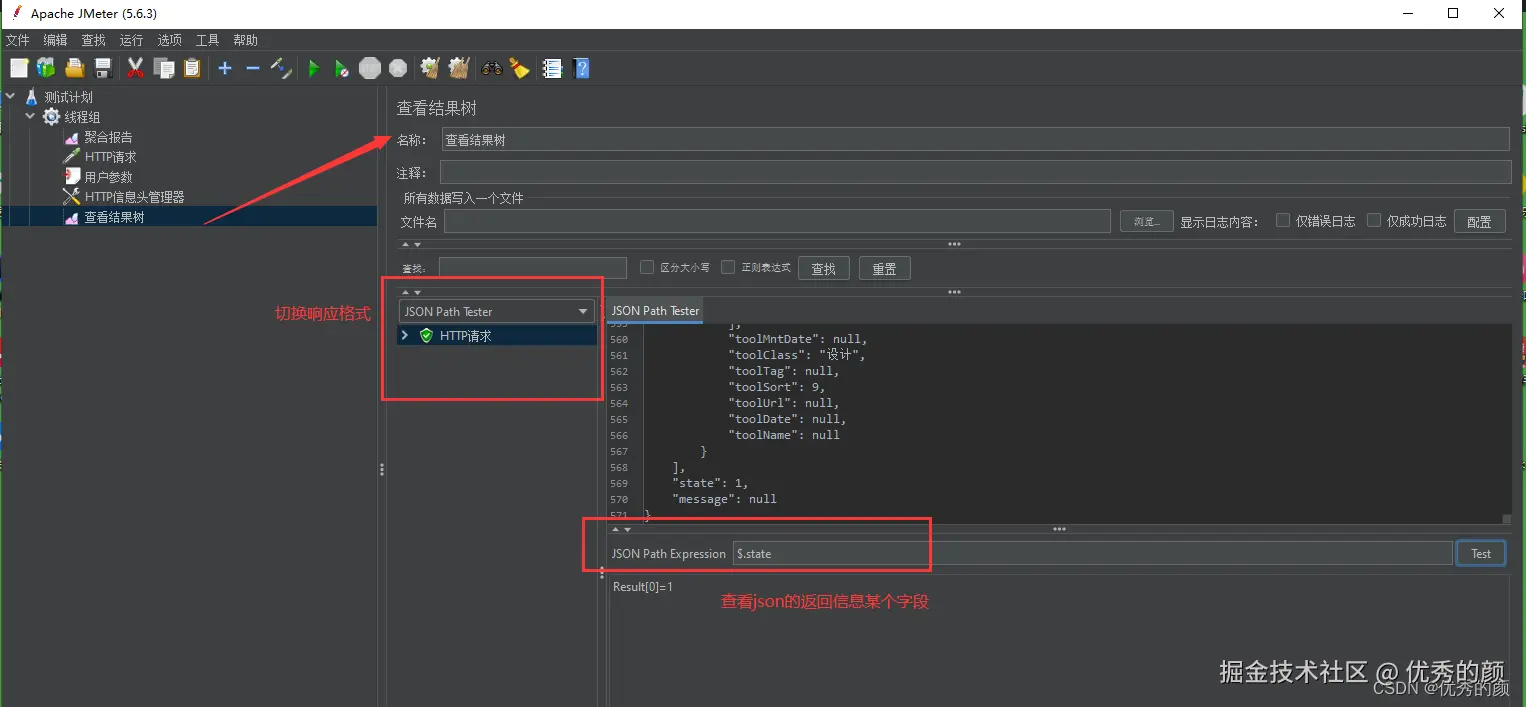This screenshot has width=1526, height=707.
Task: Click the flask icon beside 测试计划
Action: click(x=31, y=97)
